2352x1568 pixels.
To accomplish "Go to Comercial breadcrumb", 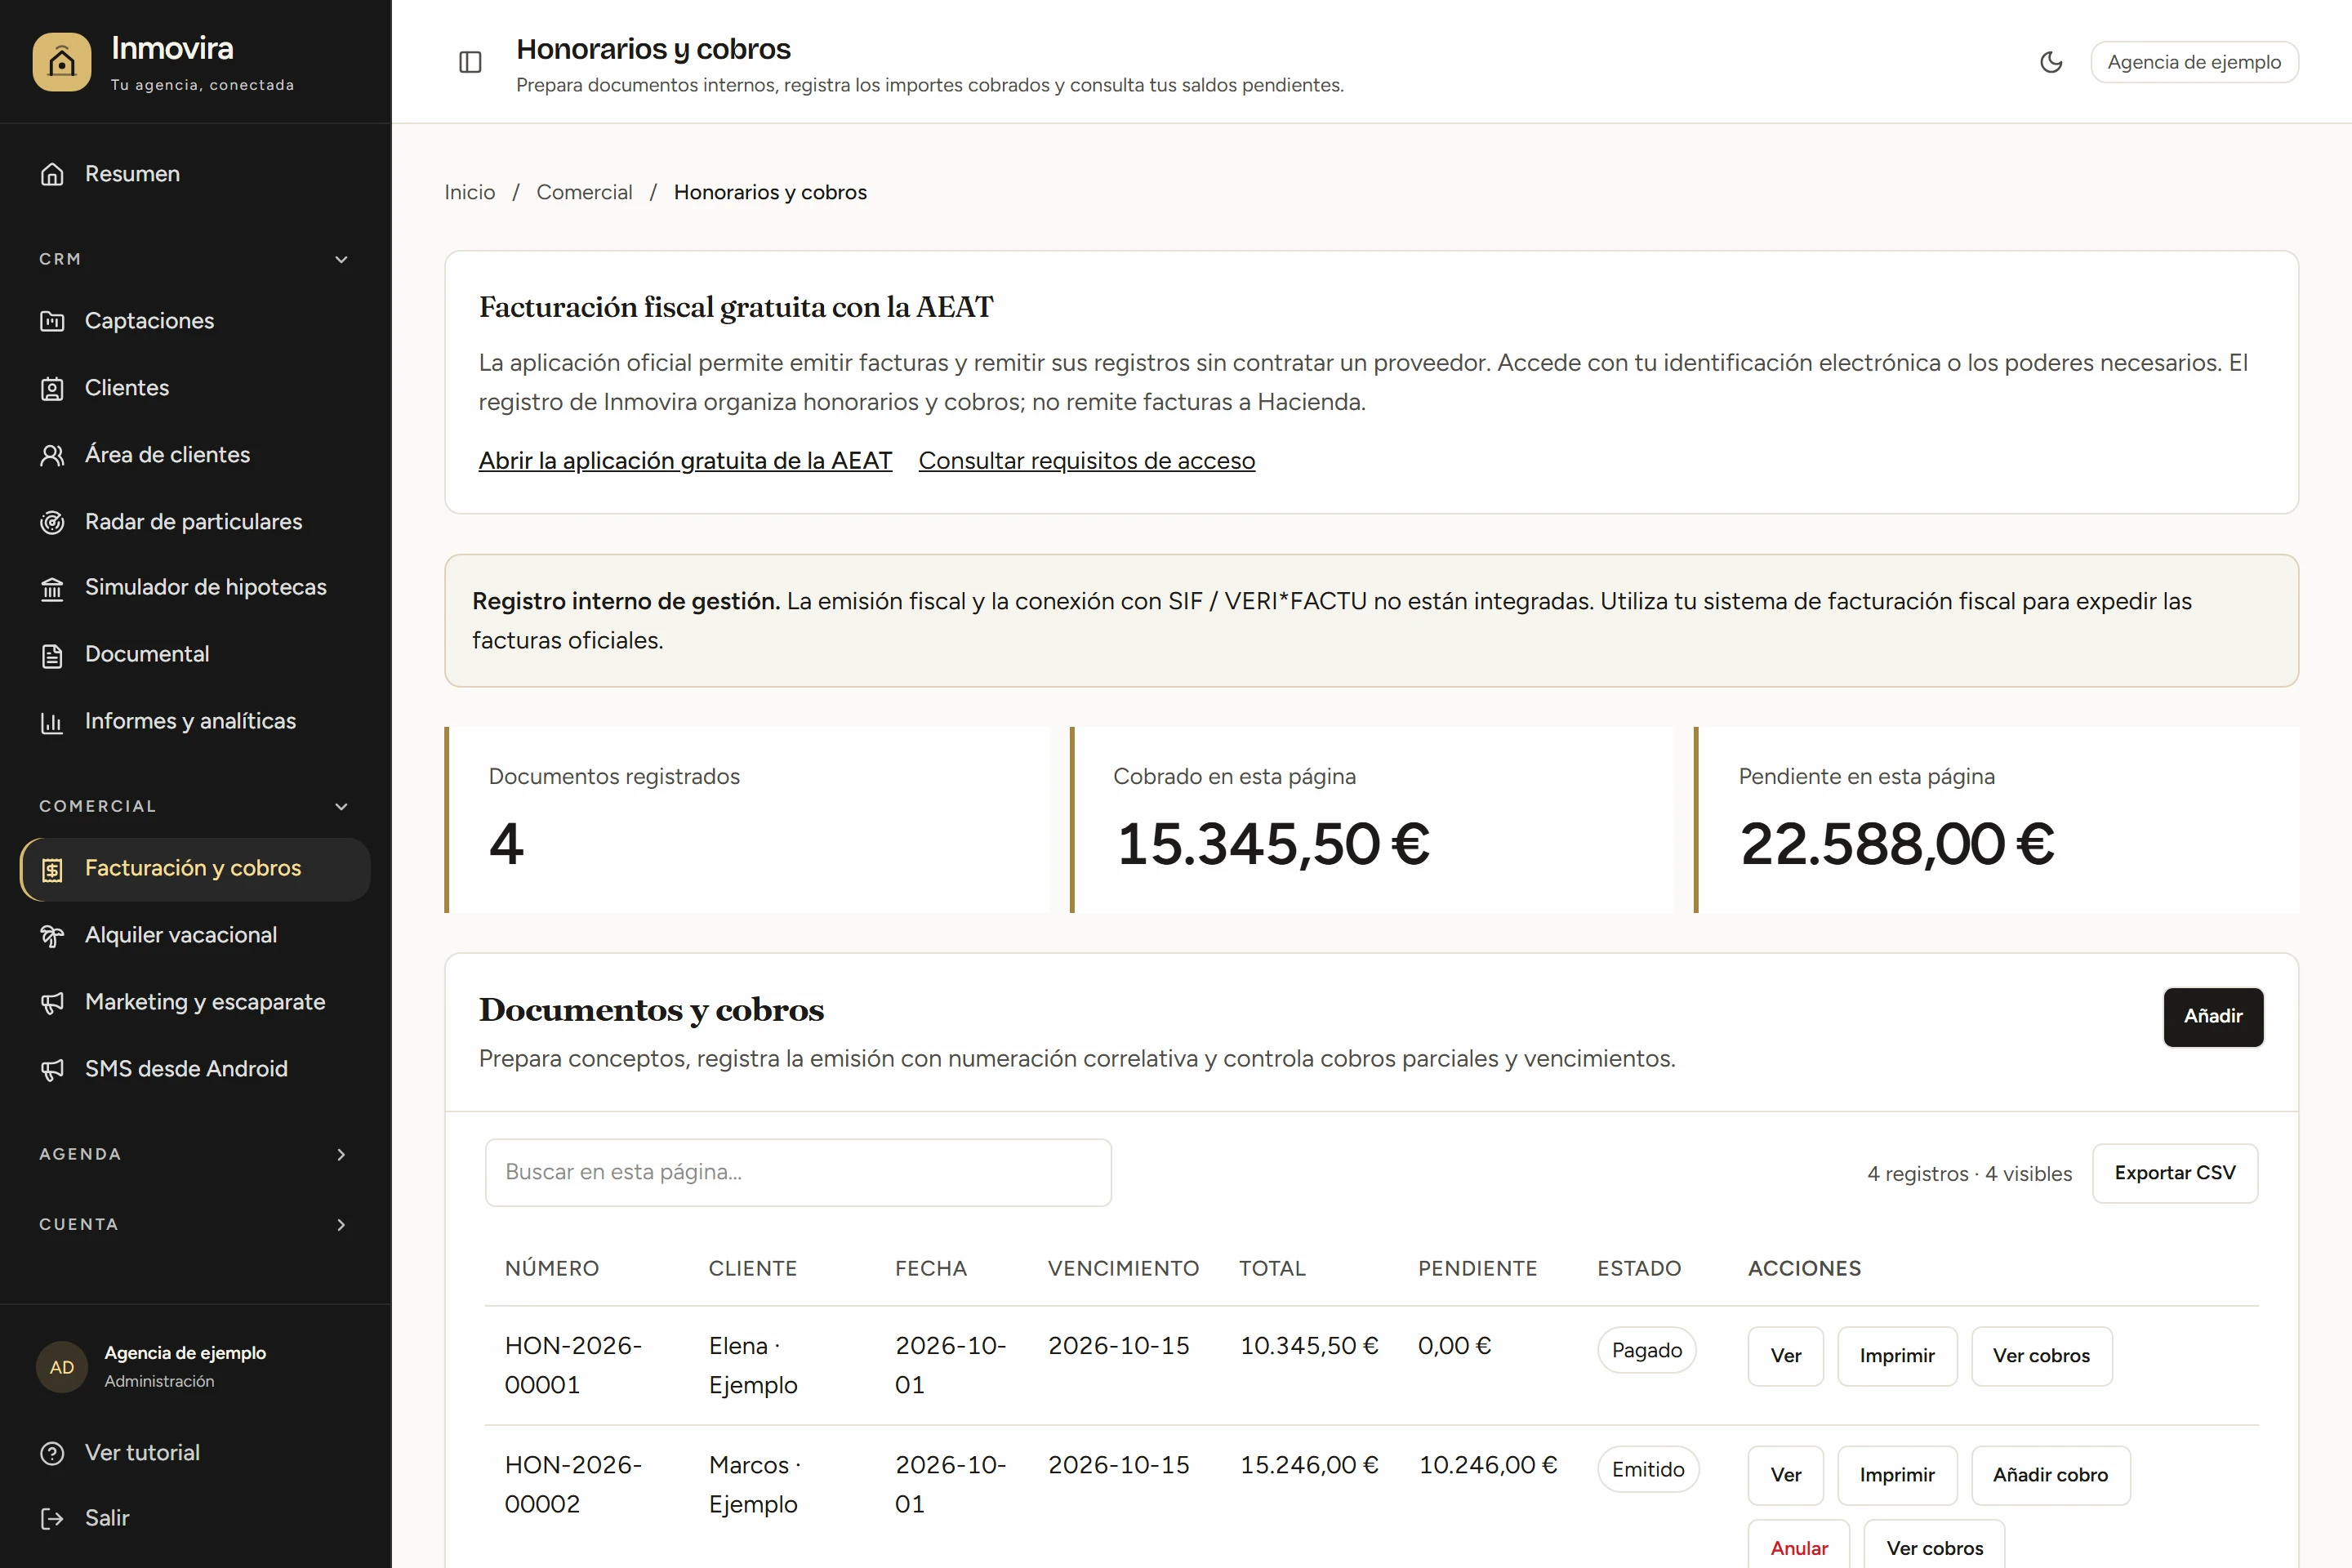I will click(x=584, y=192).
